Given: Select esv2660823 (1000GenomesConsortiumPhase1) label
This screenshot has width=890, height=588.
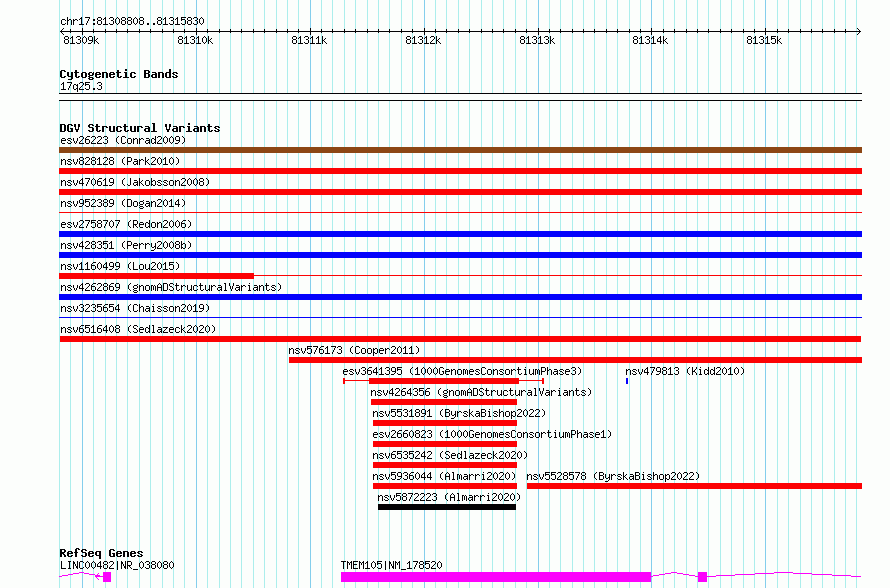Looking at the screenshot, I should click(492, 434).
